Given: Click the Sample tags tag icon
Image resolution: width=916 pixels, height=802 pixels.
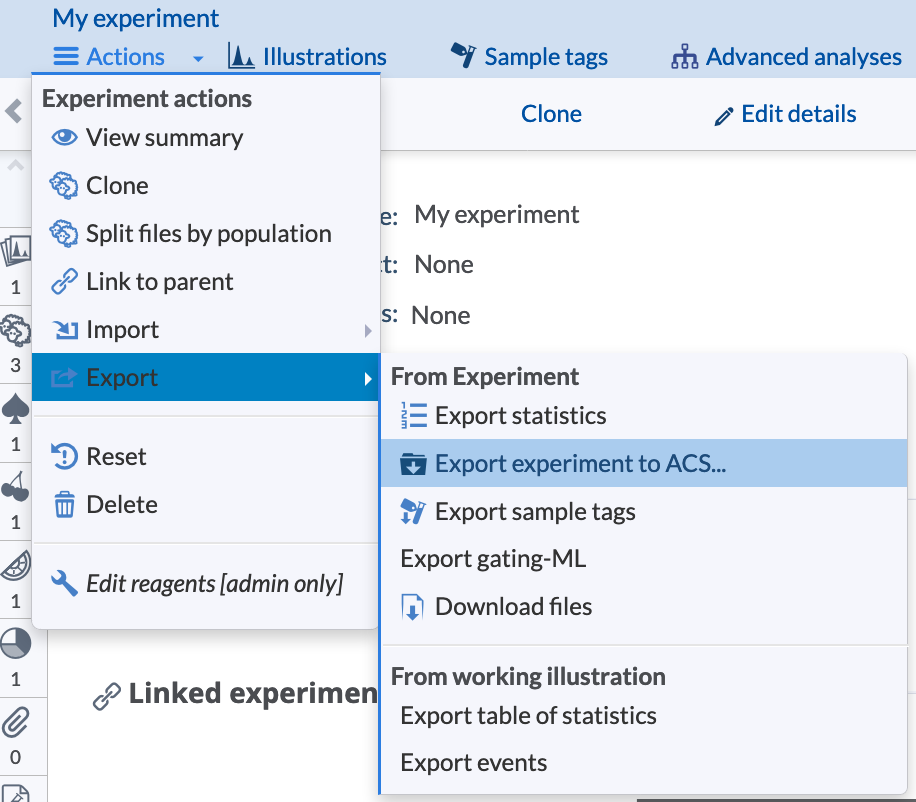Looking at the screenshot, I should click(463, 55).
